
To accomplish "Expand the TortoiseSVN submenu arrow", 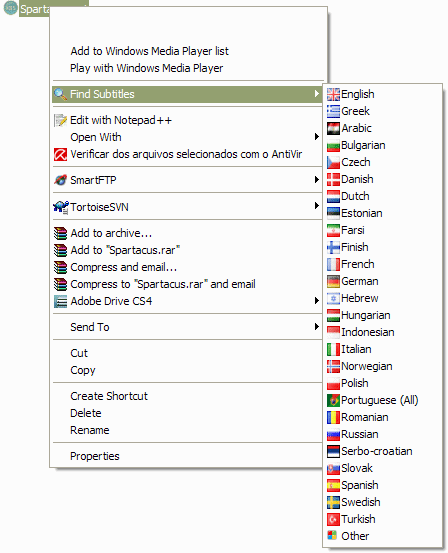I will [x=317, y=206].
